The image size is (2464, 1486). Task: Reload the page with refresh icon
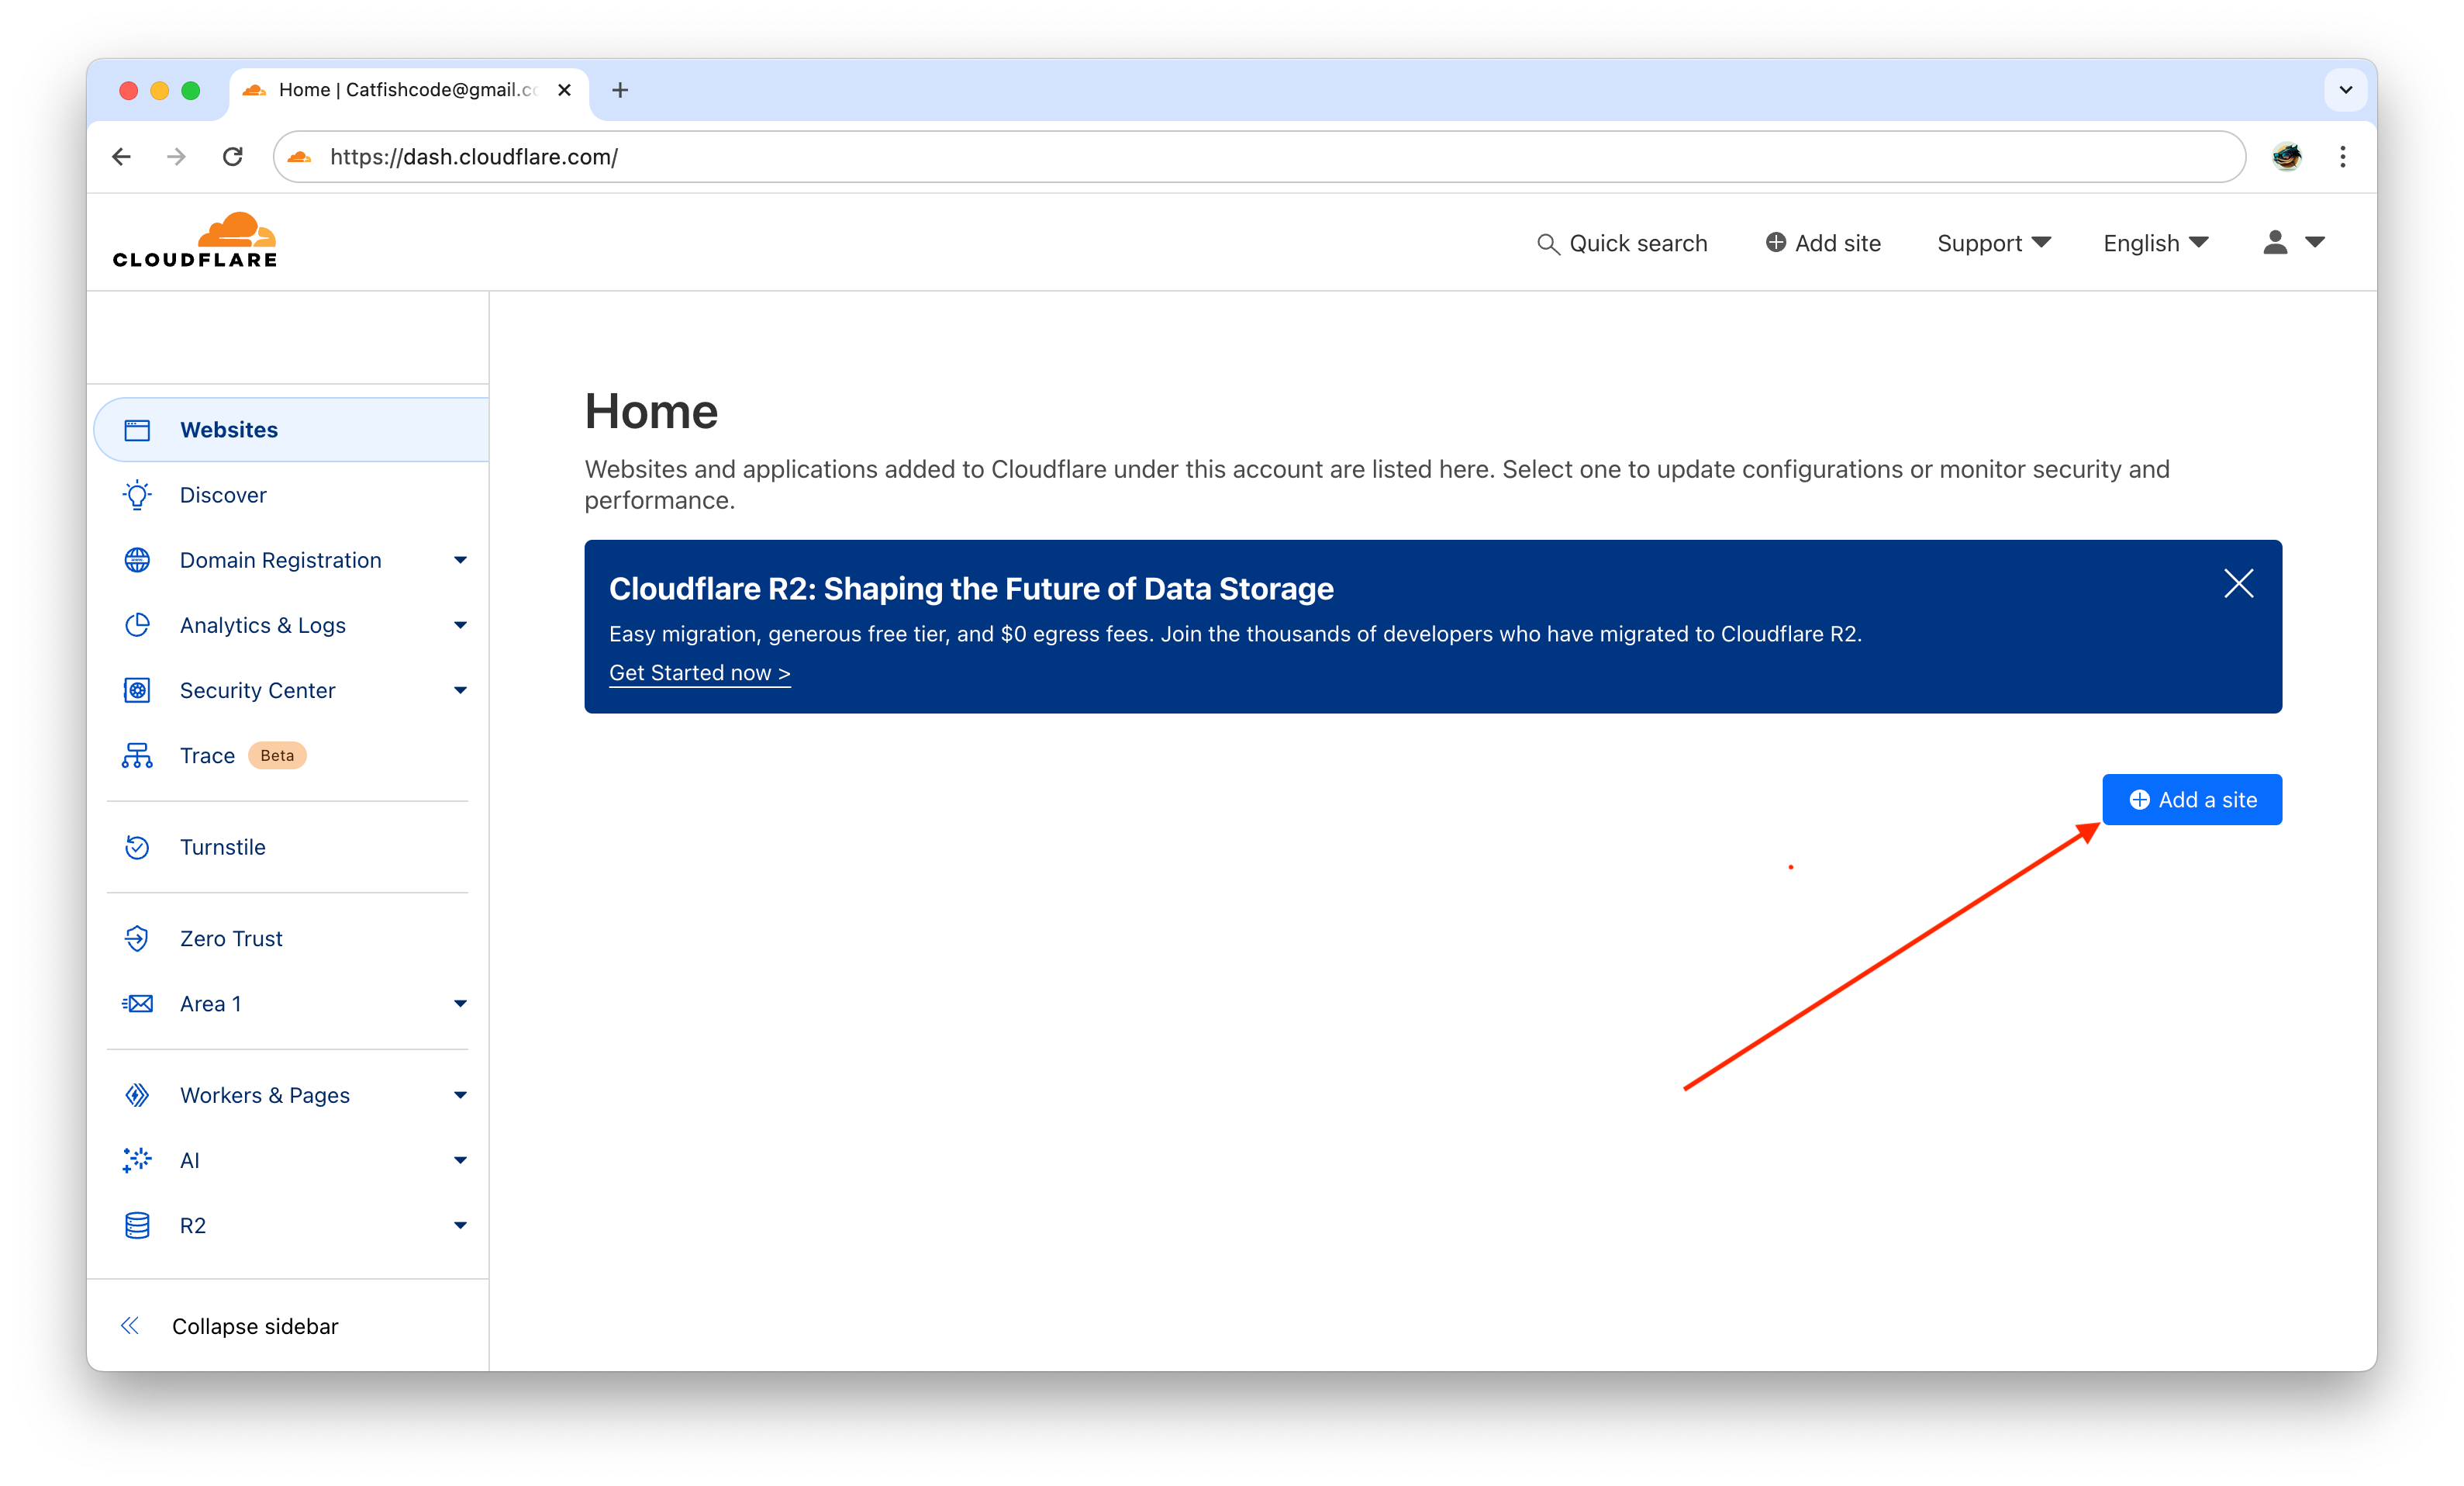(x=233, y=157)
